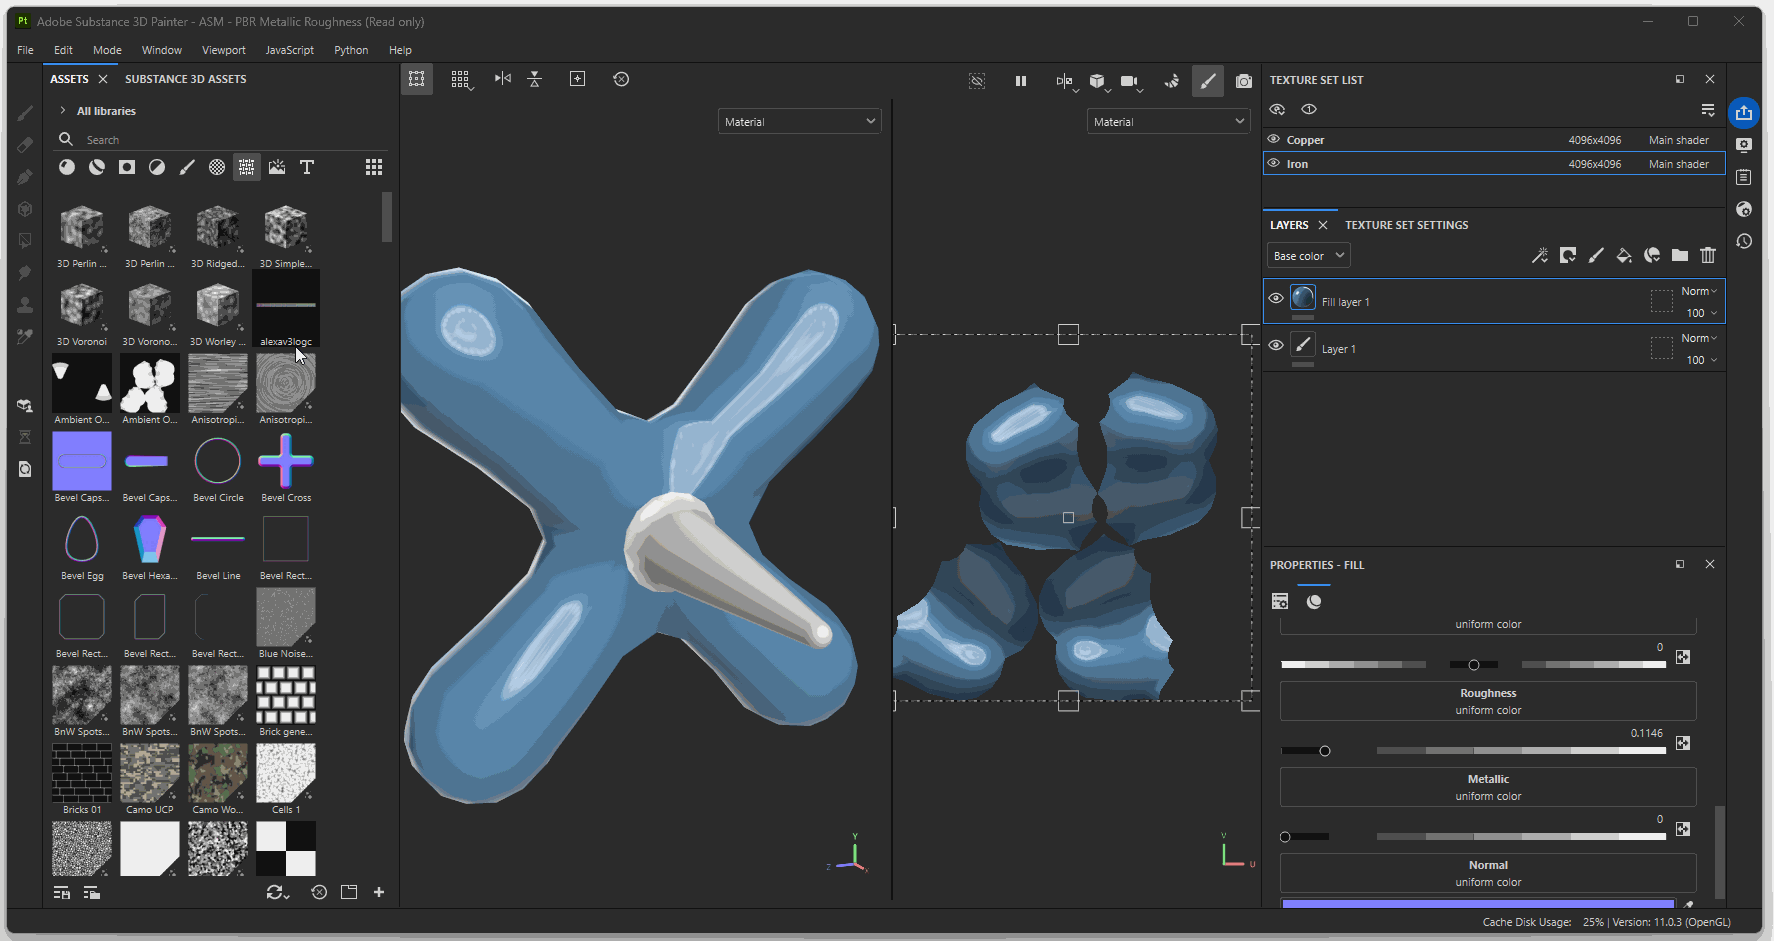Open the left viewport Material dropdown
Image resolution: width=1774 pixels, height=941 pixels.
pyautogui.click(x=799, y=122)
